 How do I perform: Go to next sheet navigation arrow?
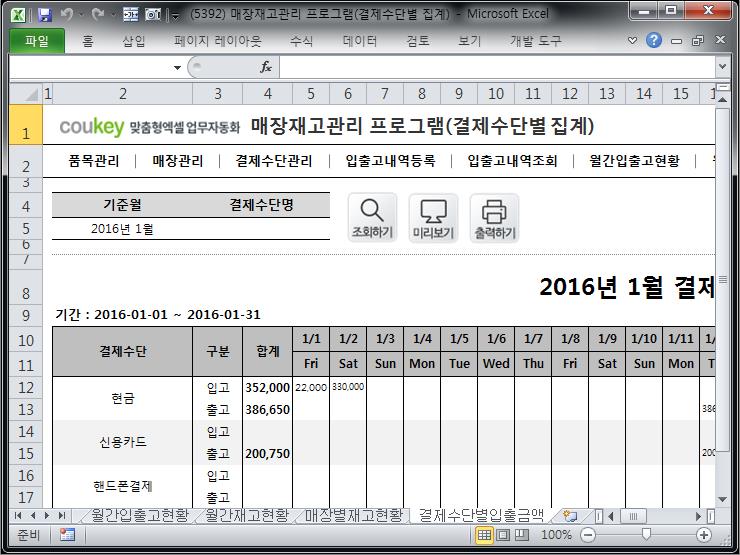tap(47, 515)
